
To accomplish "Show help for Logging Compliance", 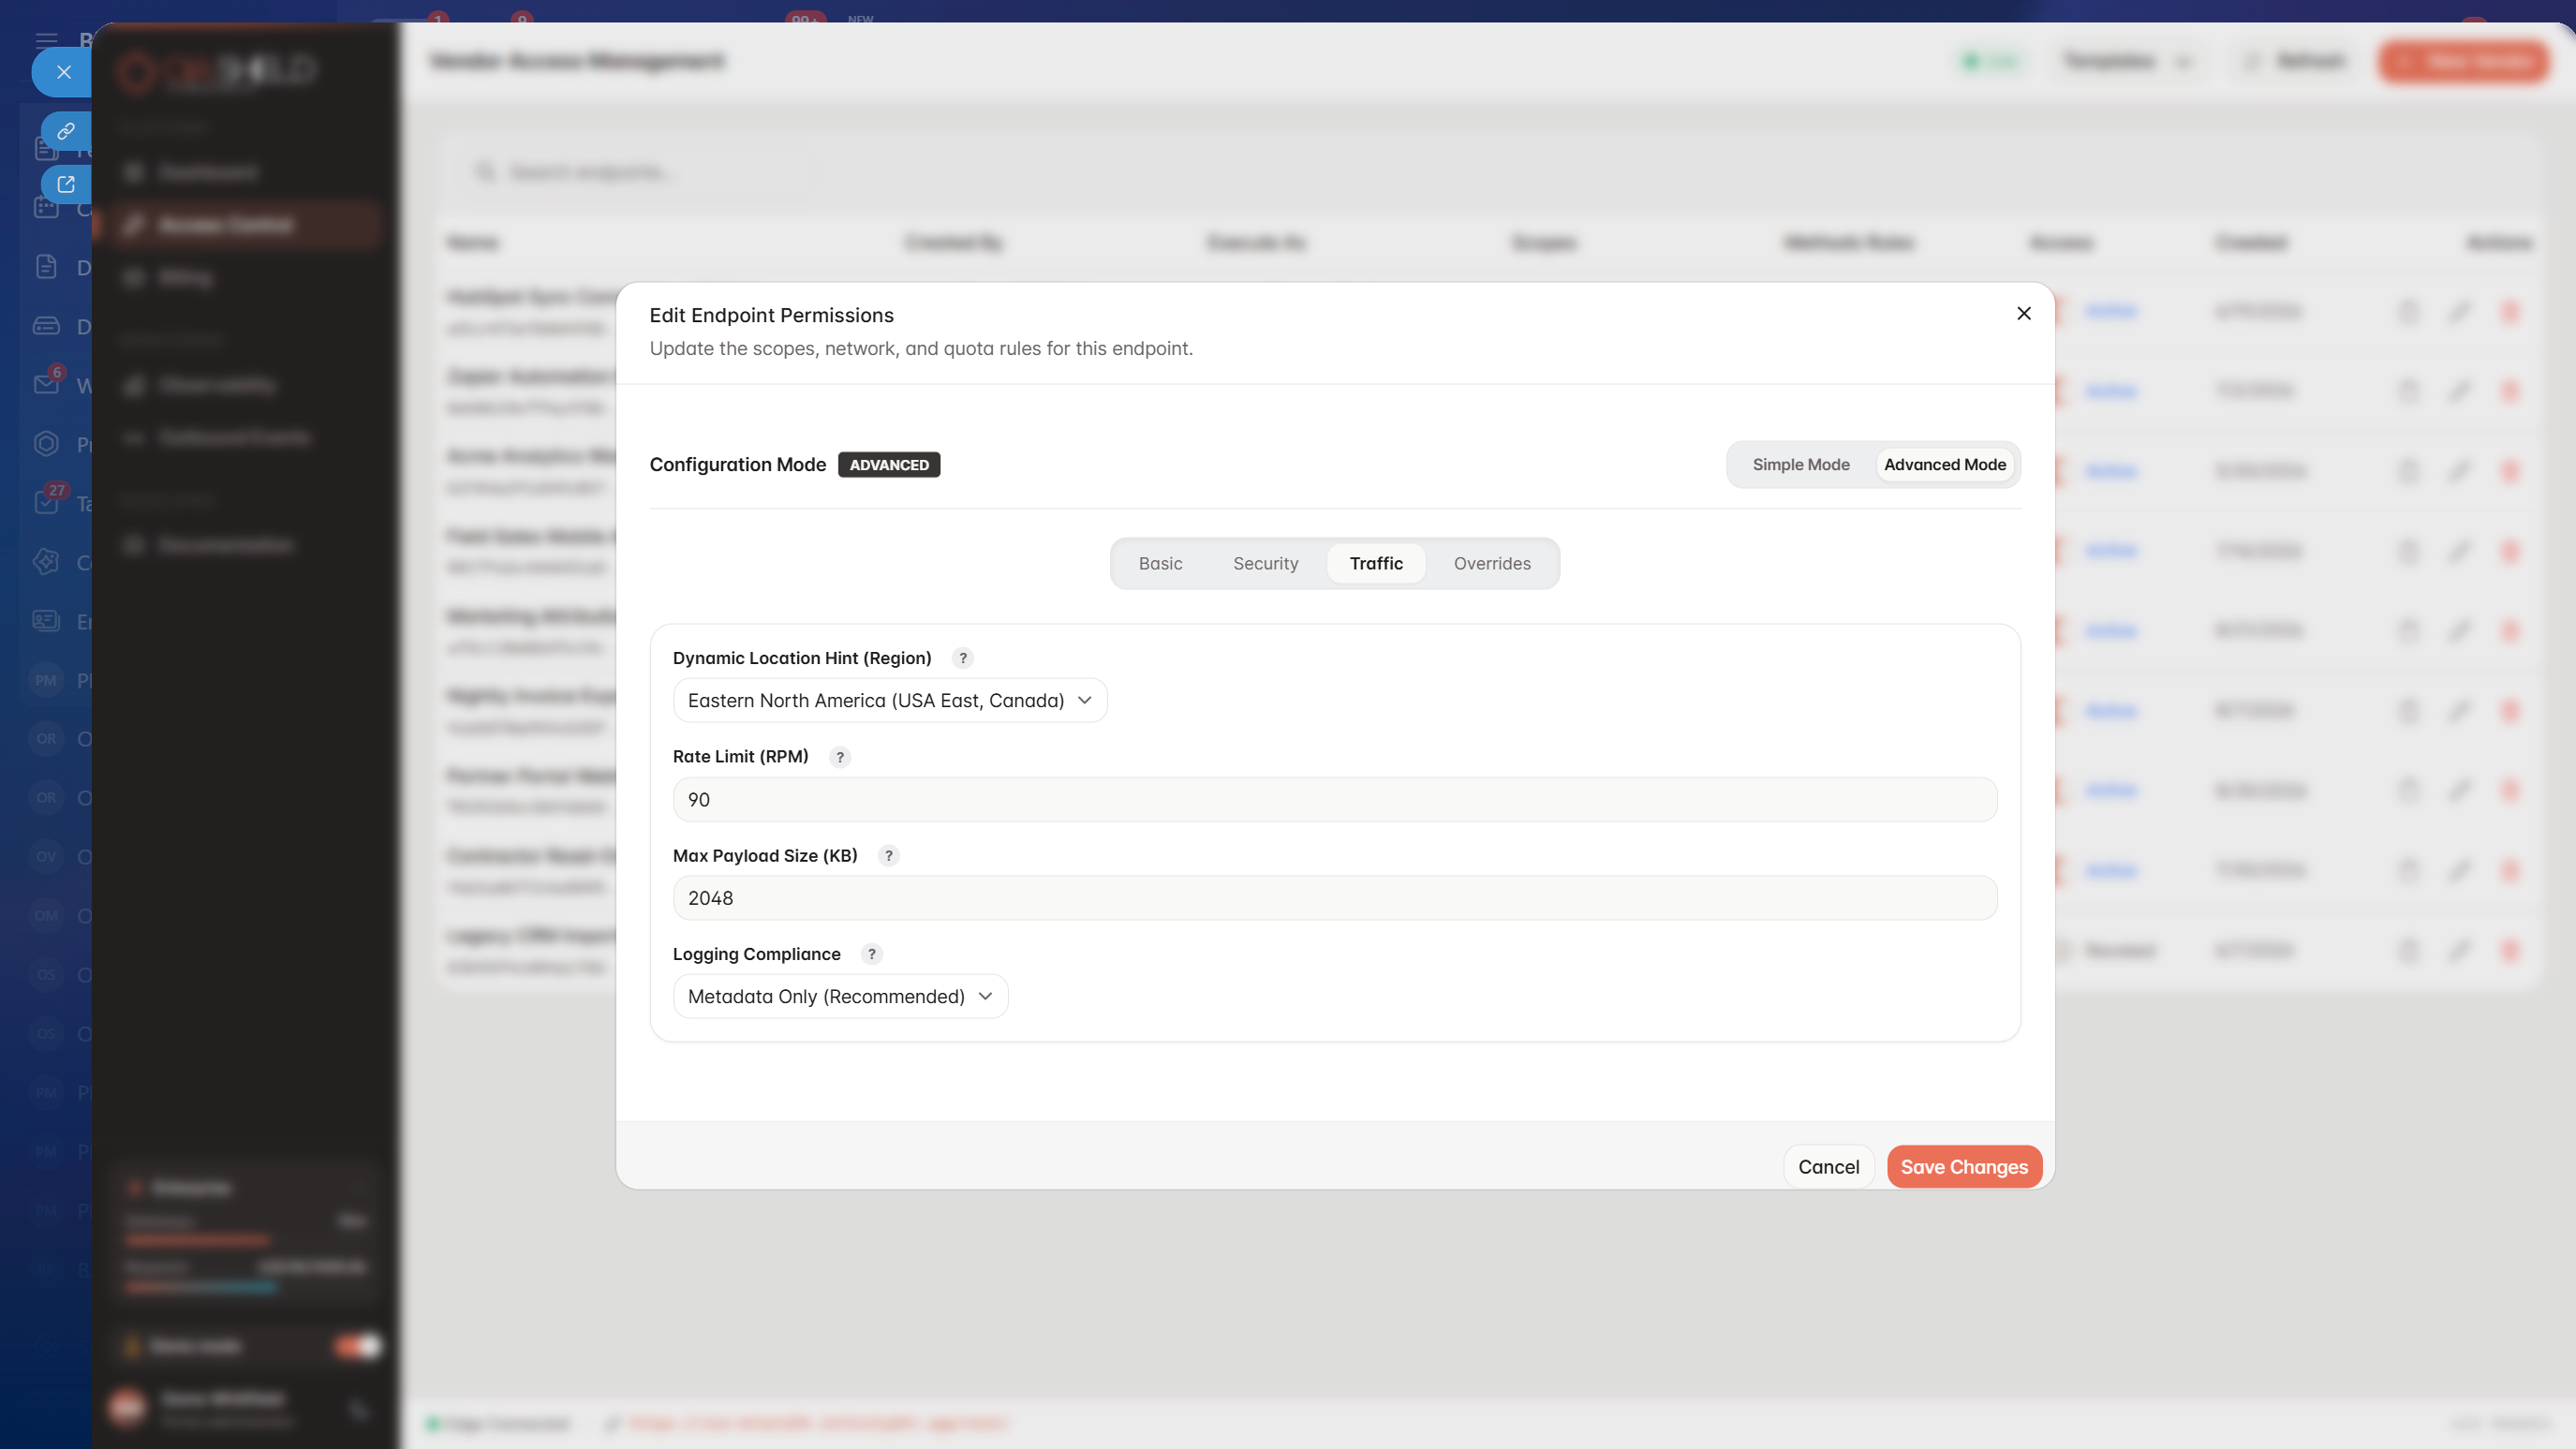I will pos(871,954).
